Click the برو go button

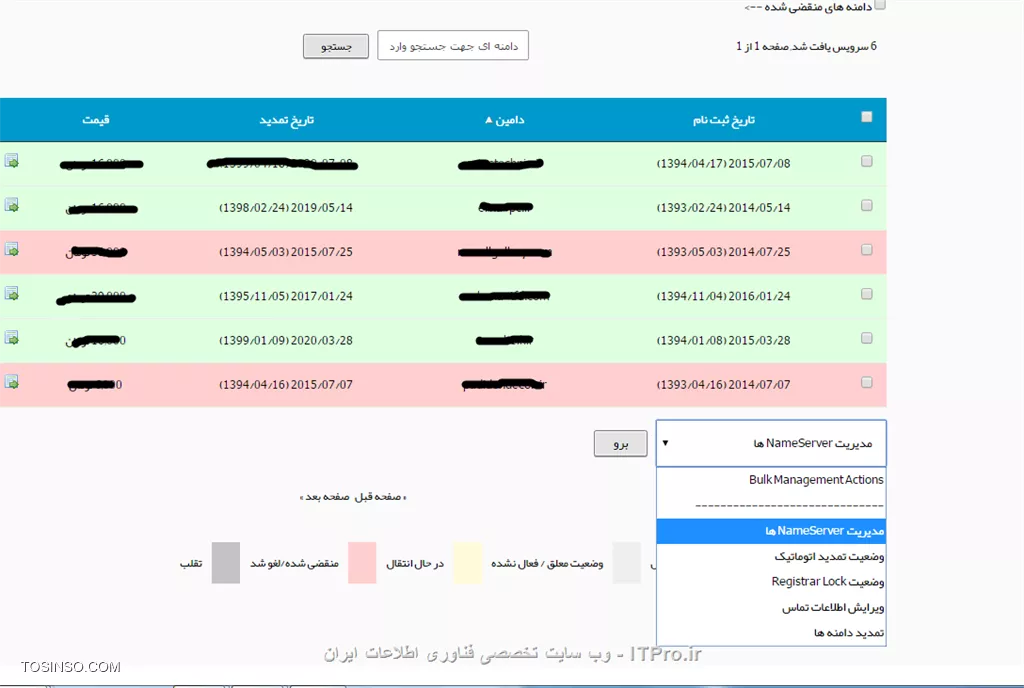point(620,444)
